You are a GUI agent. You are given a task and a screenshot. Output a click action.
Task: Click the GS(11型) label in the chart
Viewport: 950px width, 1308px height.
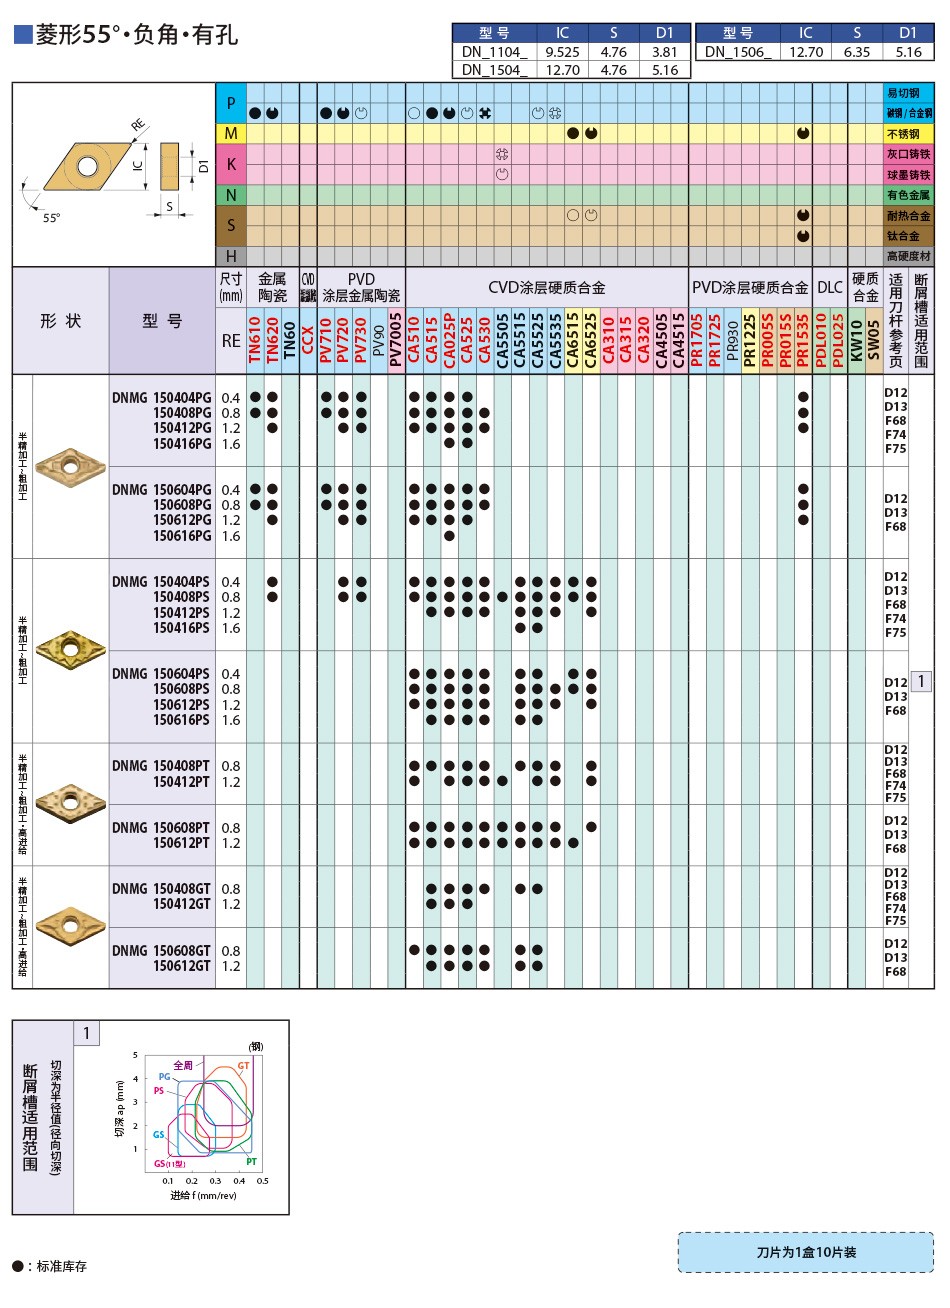coord(170,1164)
